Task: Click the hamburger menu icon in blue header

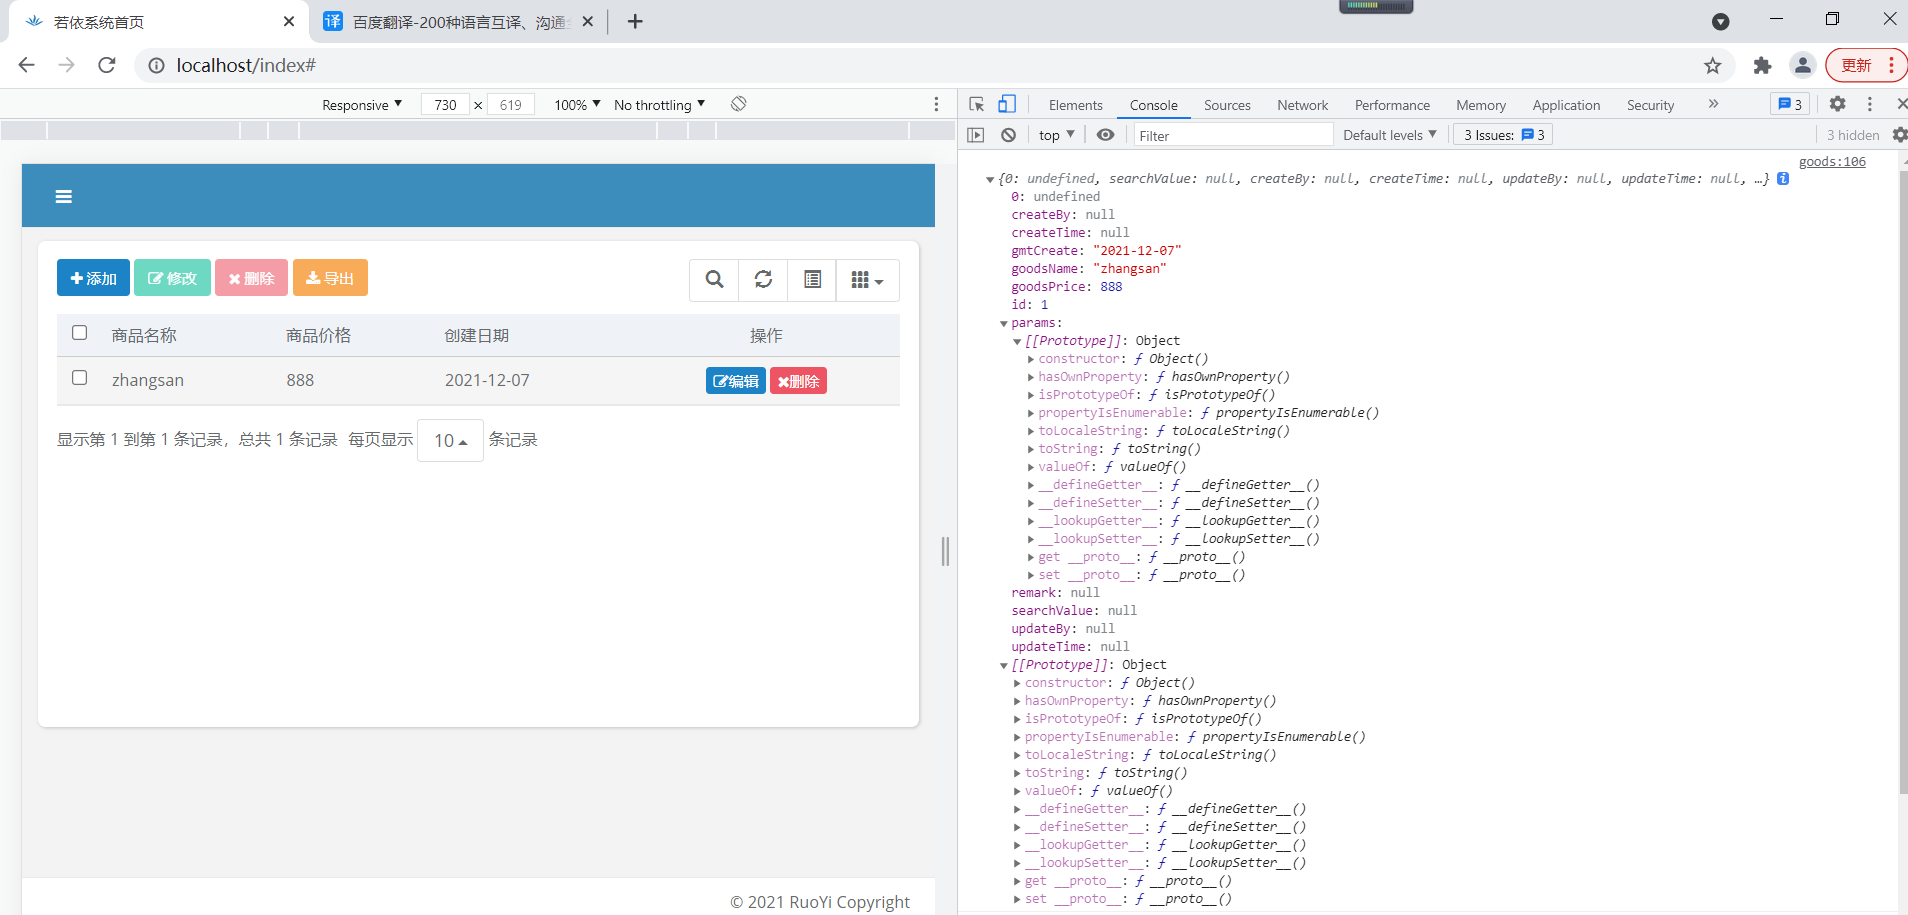Action: point(64,197)
